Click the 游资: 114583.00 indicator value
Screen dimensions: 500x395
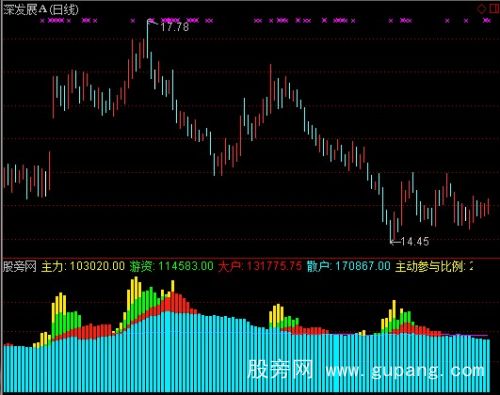pyautogui.click(x=171, y=266)
